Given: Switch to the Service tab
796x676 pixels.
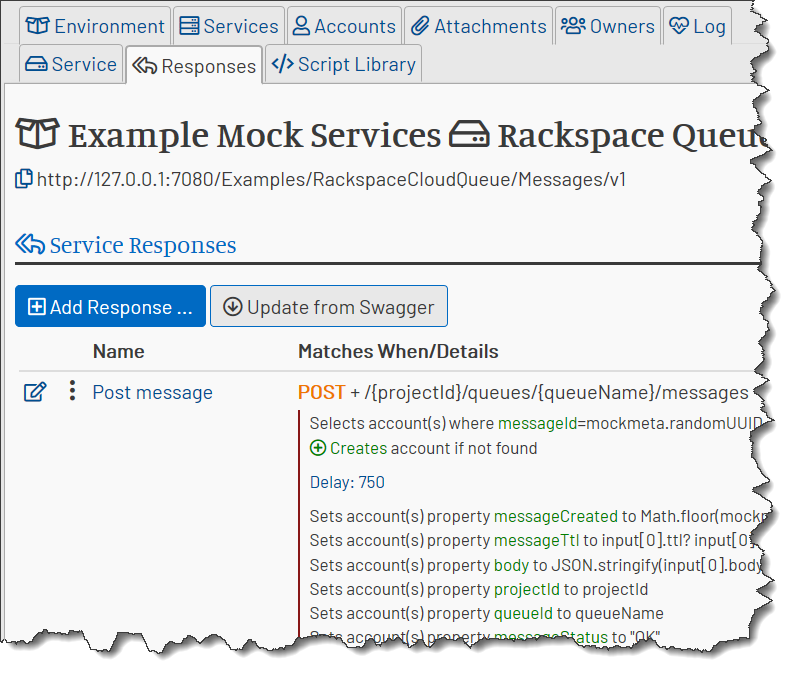Looking at the screenshot, I should [x=71, y=64].
